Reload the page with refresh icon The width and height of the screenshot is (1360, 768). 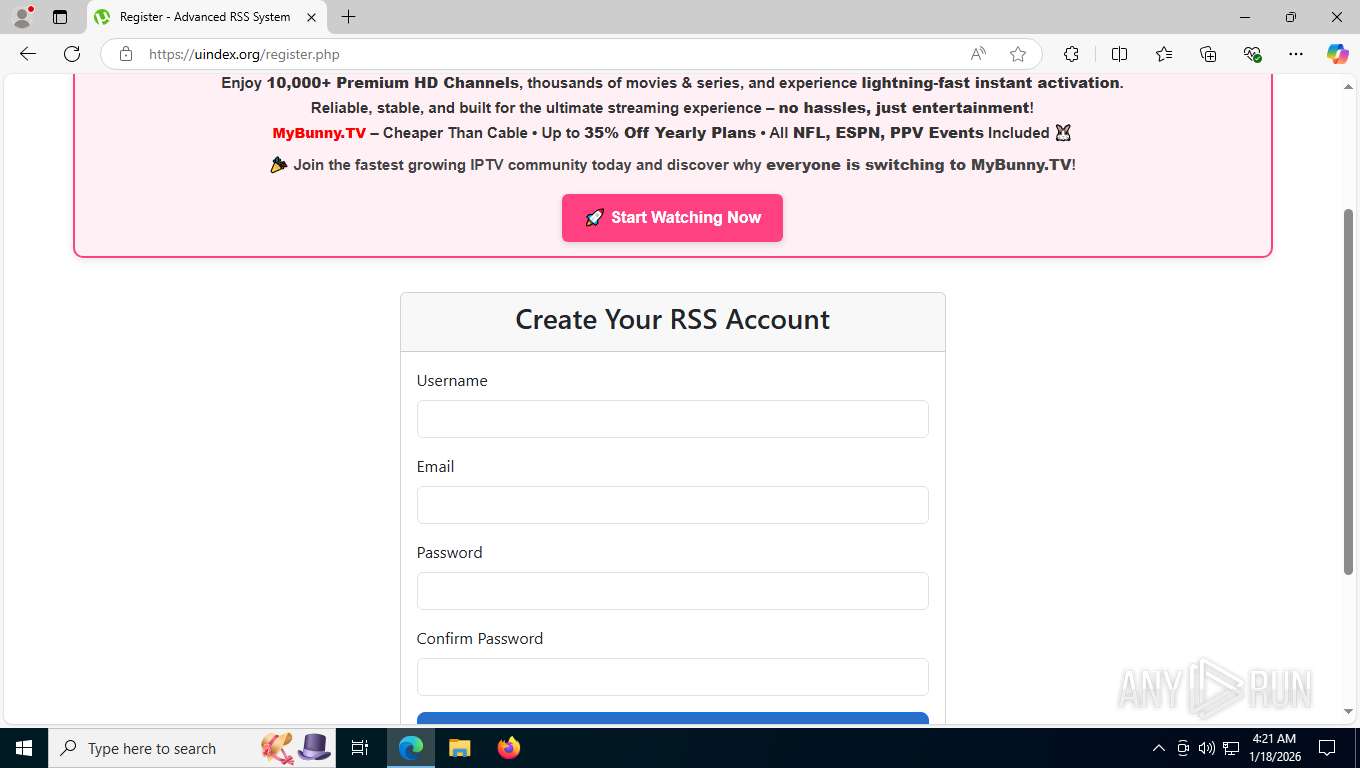pos(72,54)
